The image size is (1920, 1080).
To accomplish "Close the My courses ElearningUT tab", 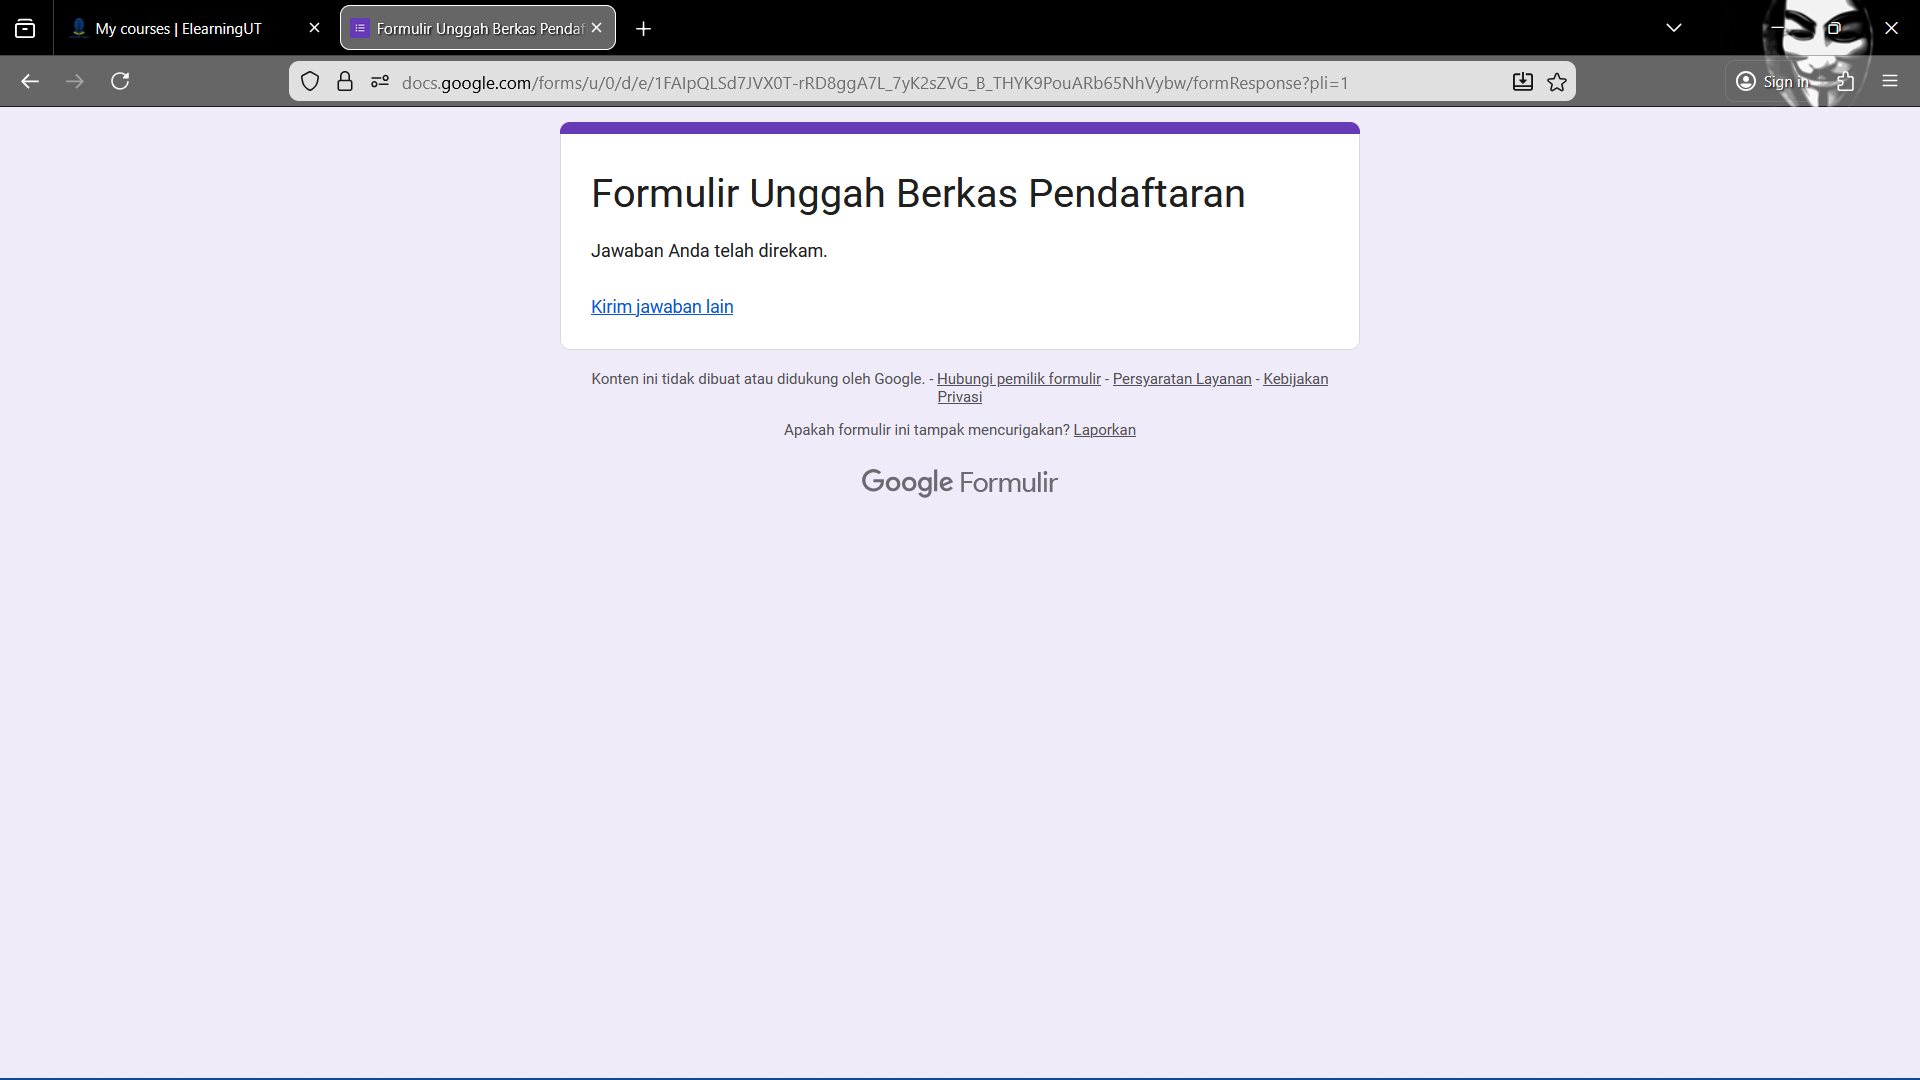I will [x=314, y=28].
